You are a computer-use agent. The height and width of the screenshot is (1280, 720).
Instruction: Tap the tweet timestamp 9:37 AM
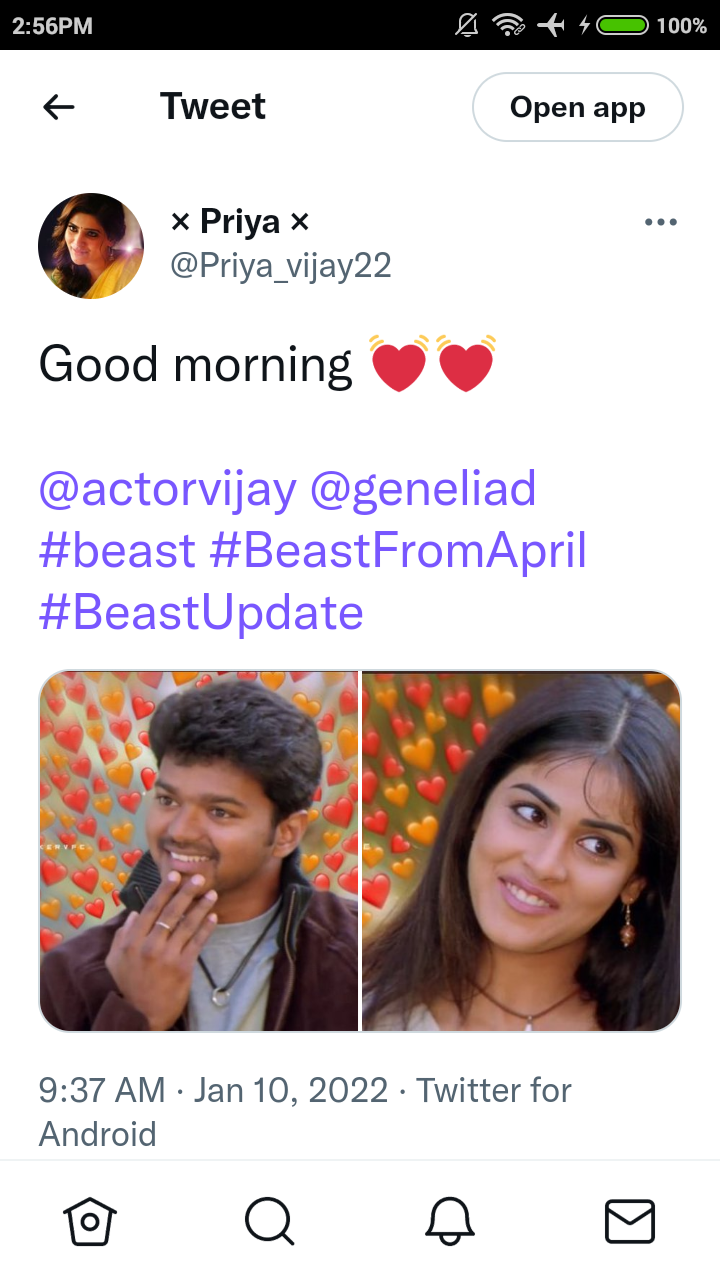pyautogui.click(x=102, y=1090)
